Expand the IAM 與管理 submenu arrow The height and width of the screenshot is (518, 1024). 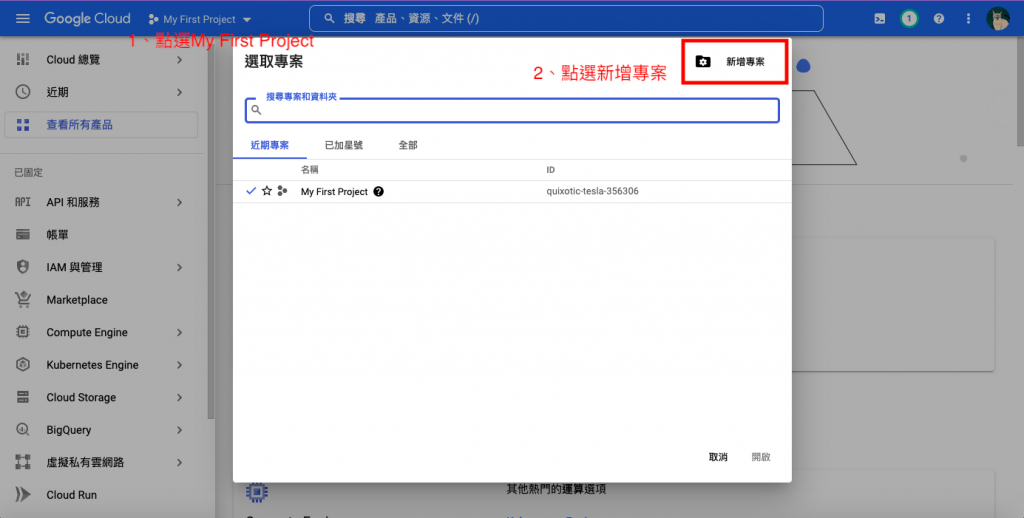tap(179, 267)
